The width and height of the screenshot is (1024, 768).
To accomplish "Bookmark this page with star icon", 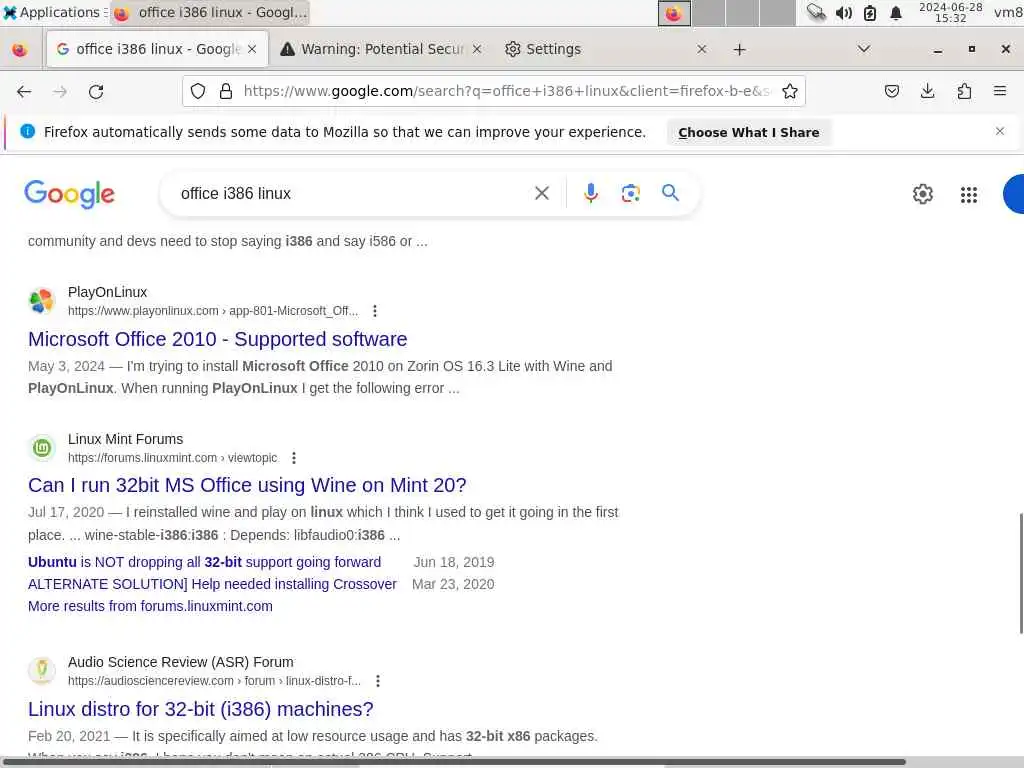I will point(790,91).
